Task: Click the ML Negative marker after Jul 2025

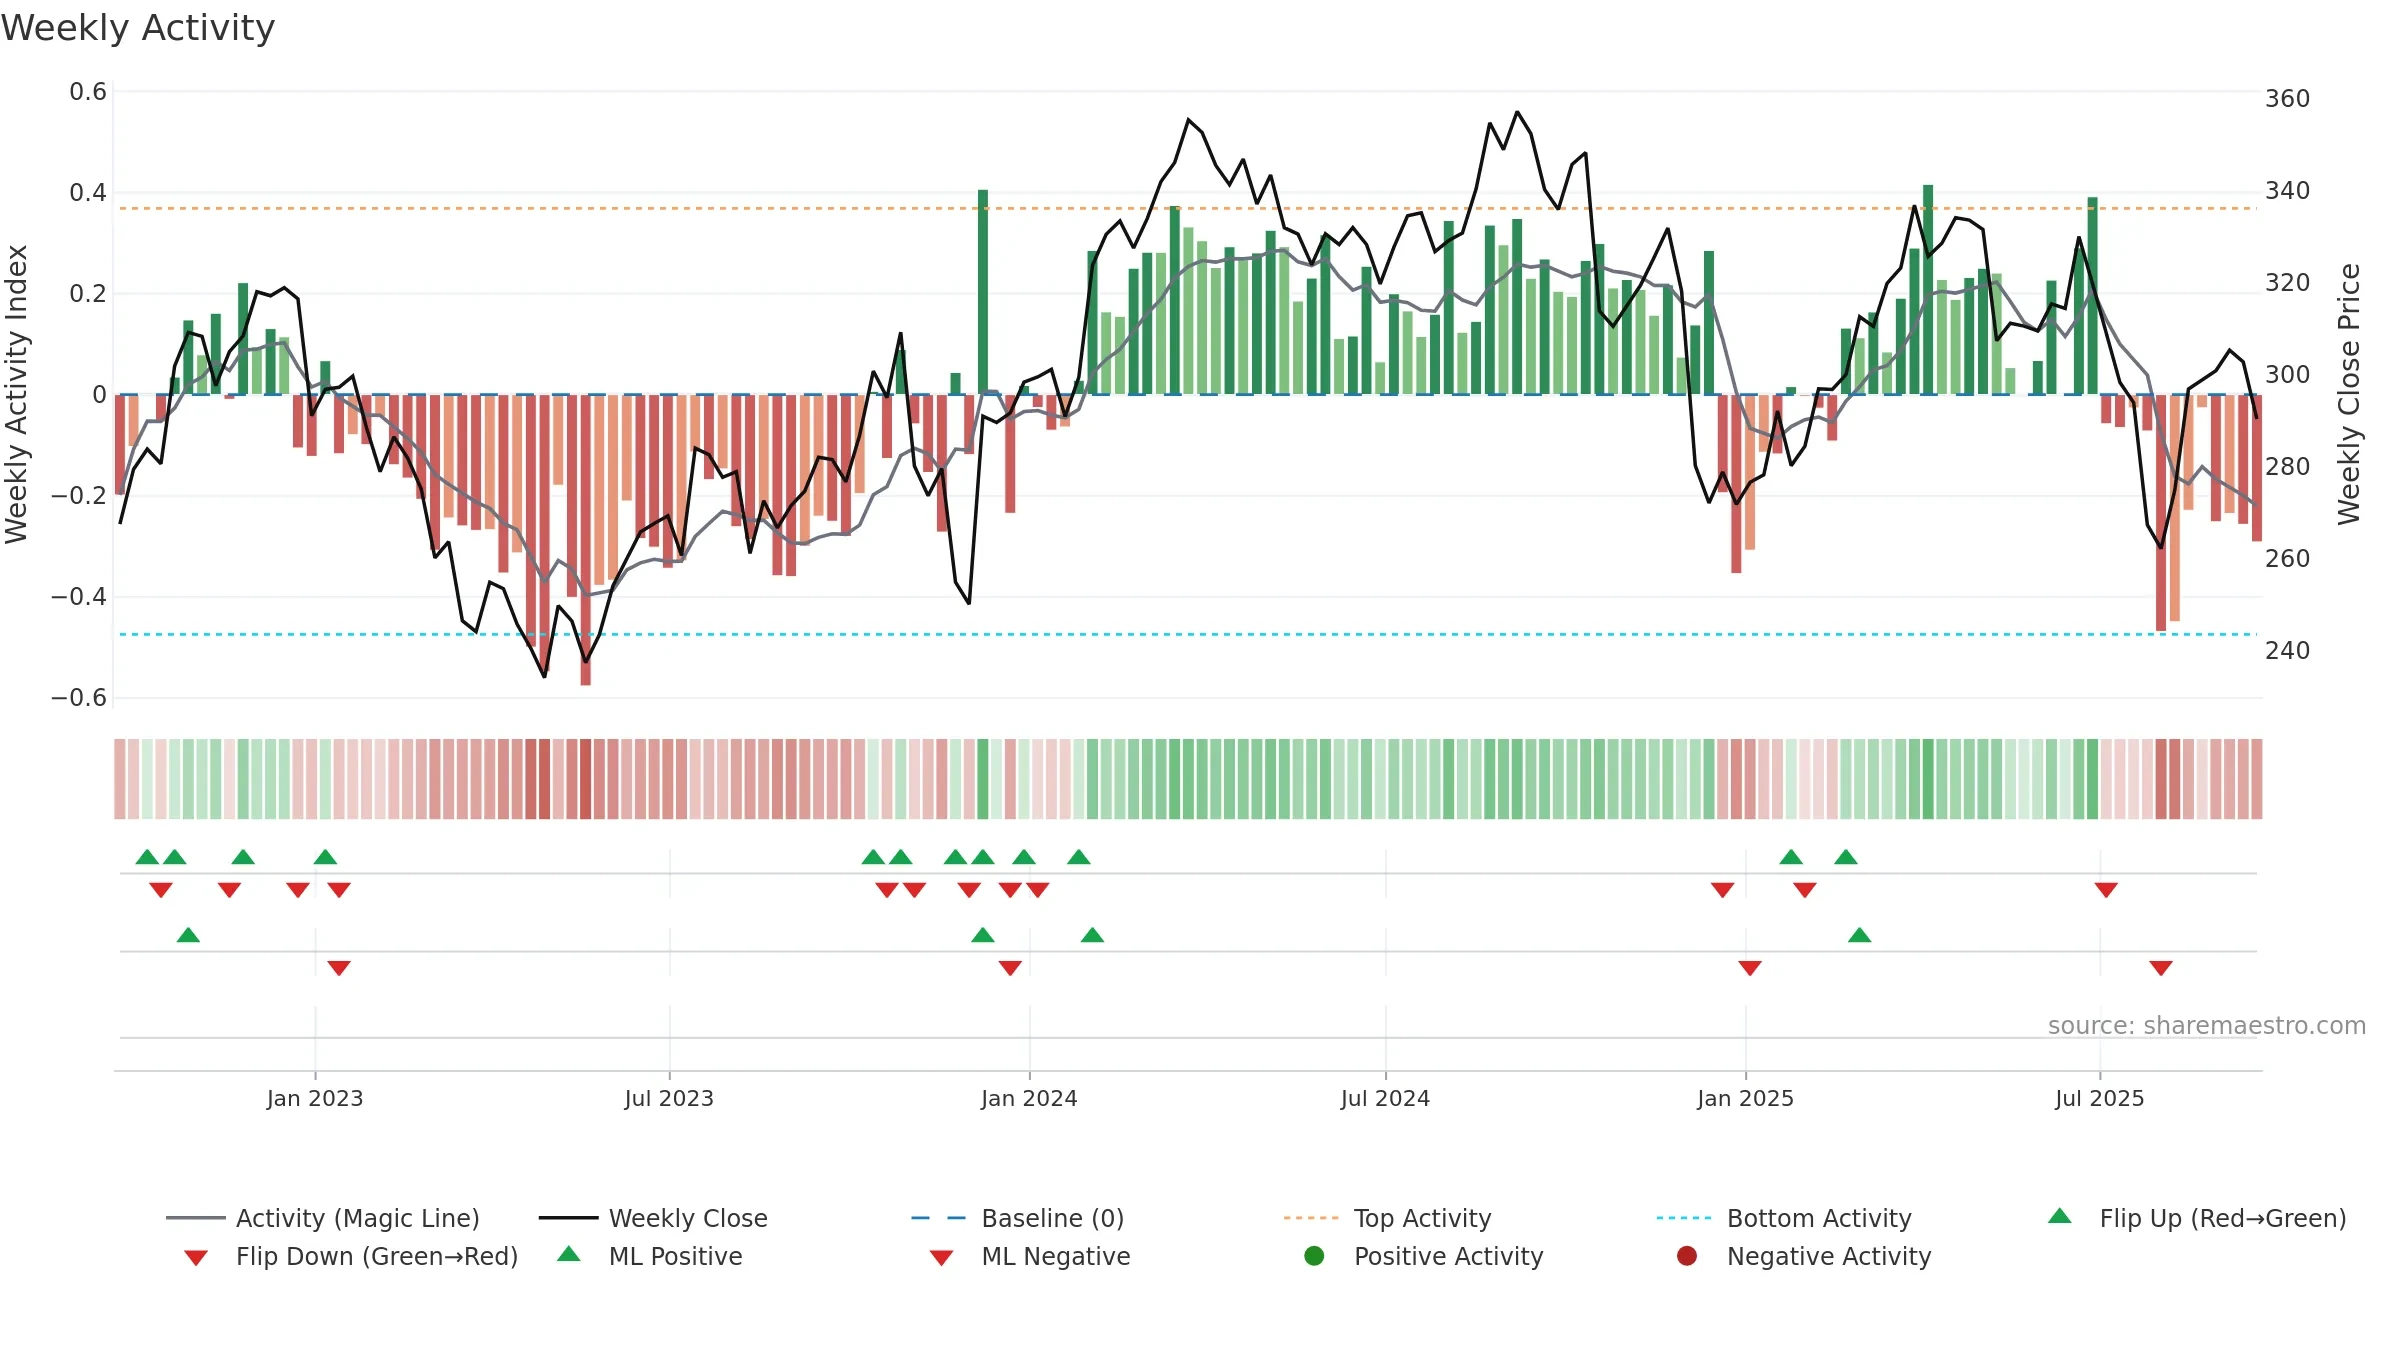Action: coord(2161,968)
